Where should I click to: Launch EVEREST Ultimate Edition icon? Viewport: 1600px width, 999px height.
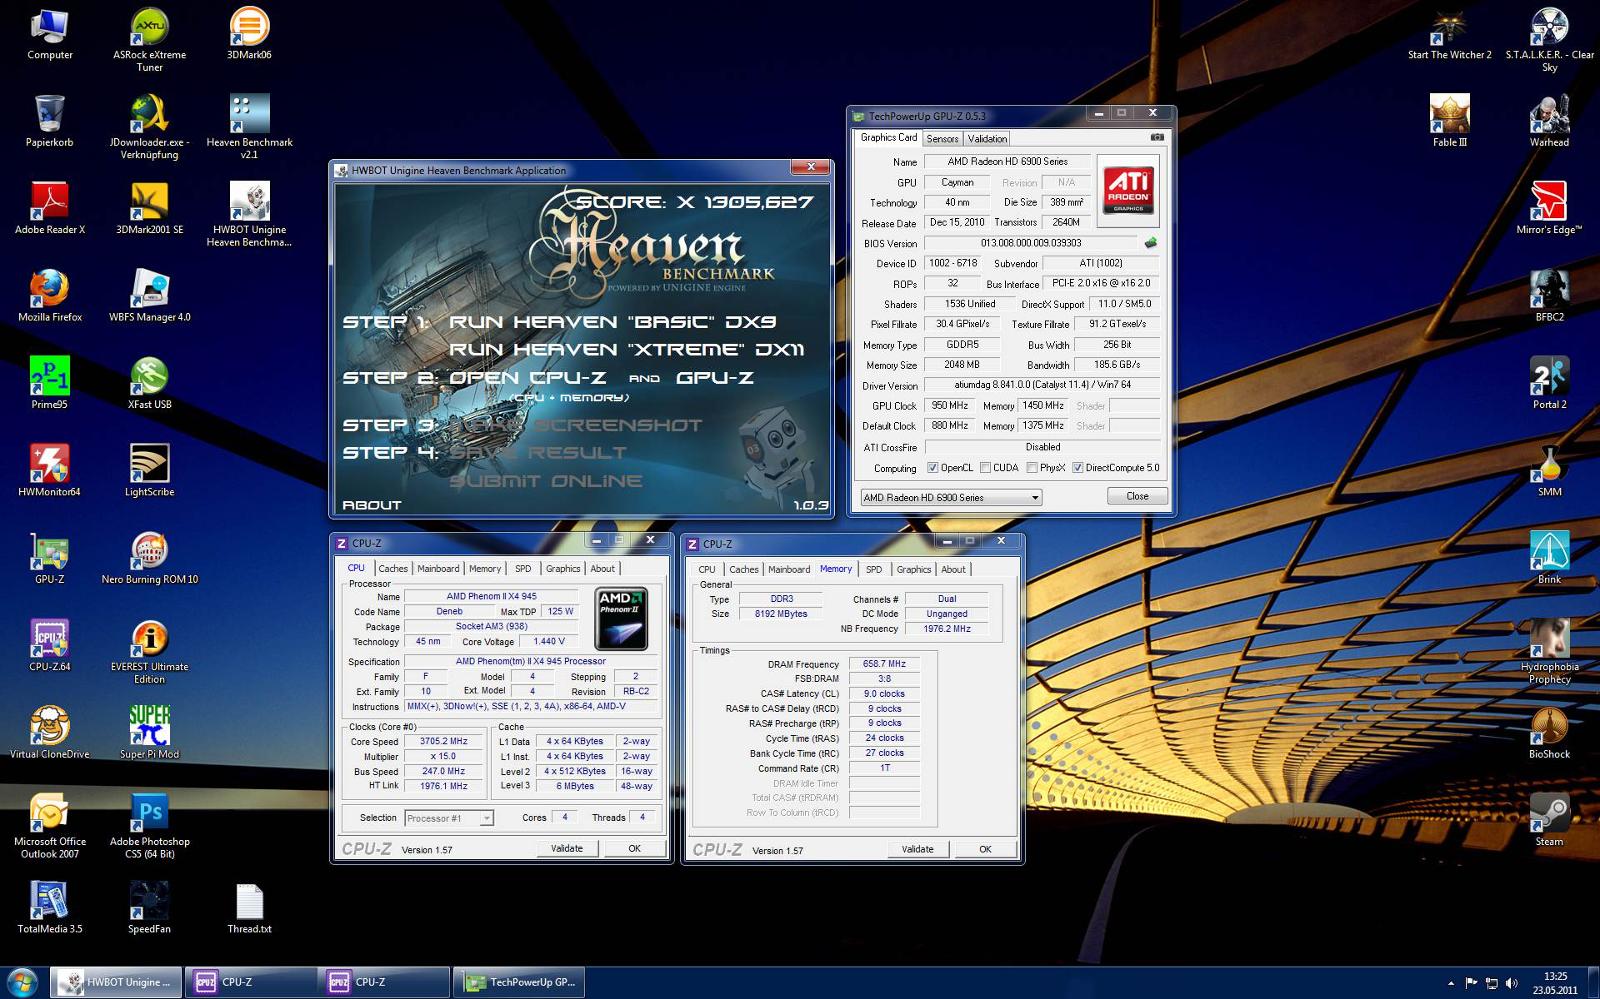point(149,651)
